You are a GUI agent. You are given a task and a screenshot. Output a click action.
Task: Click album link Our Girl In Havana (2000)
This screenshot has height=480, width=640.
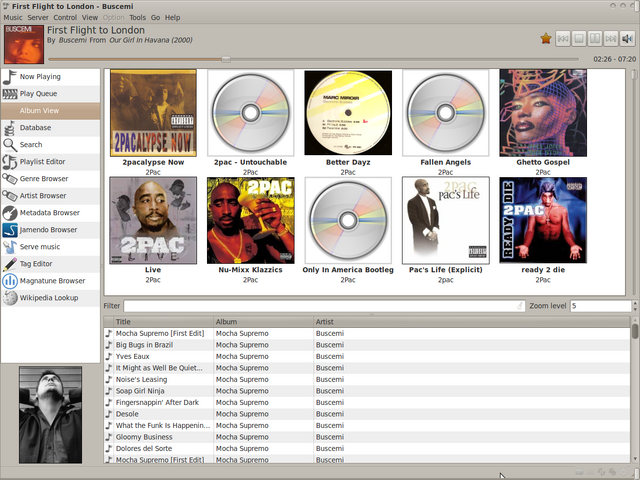coord(151,40)
